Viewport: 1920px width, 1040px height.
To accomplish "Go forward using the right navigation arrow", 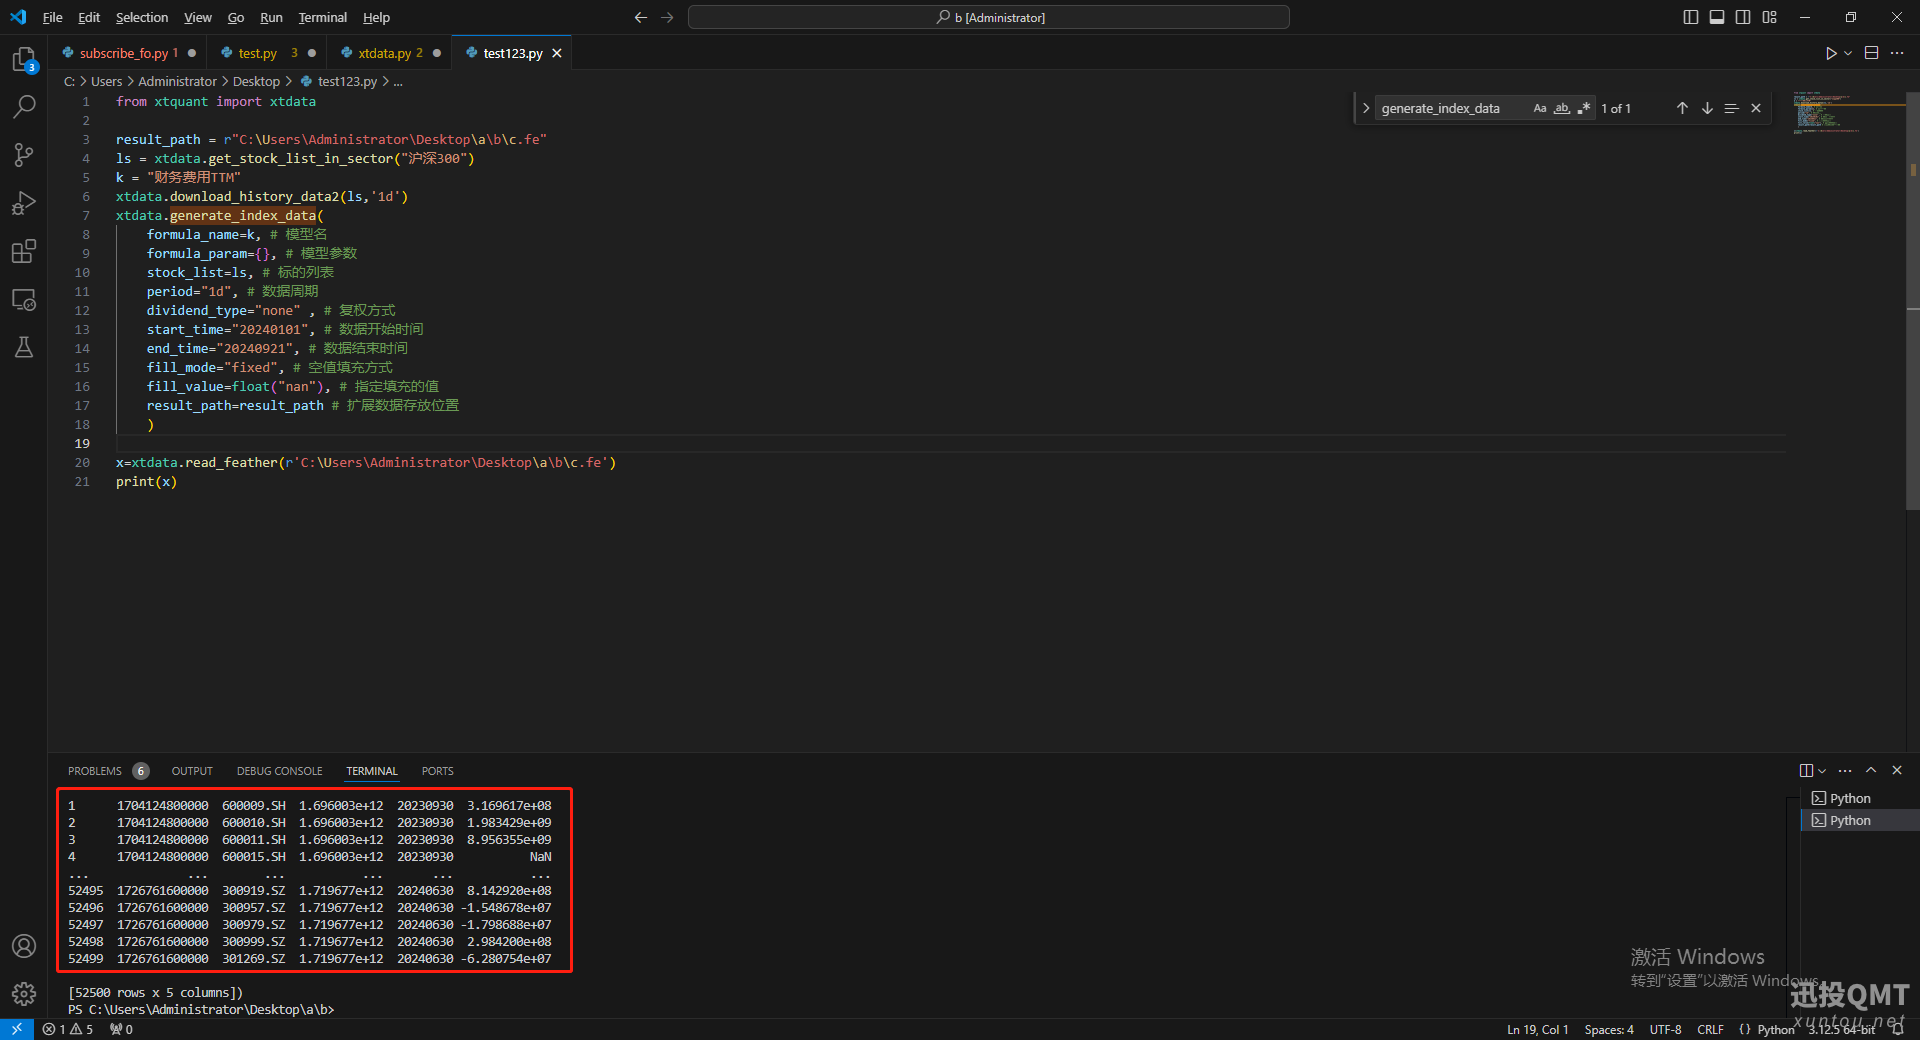I will tap(667, 17).
